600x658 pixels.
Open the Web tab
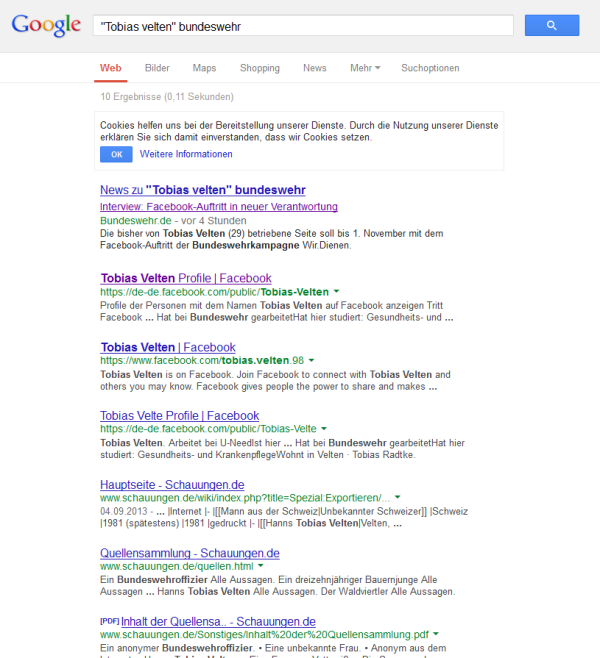click(x=111, y=68)
